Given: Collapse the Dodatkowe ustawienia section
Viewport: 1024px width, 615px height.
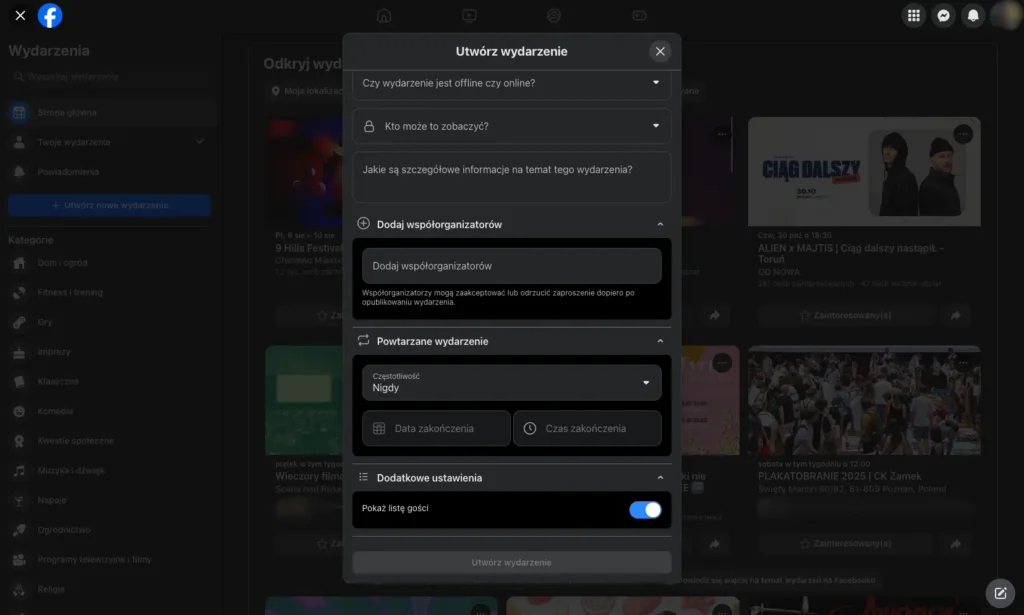Looking at the screenshot, I should coord(660,478).
